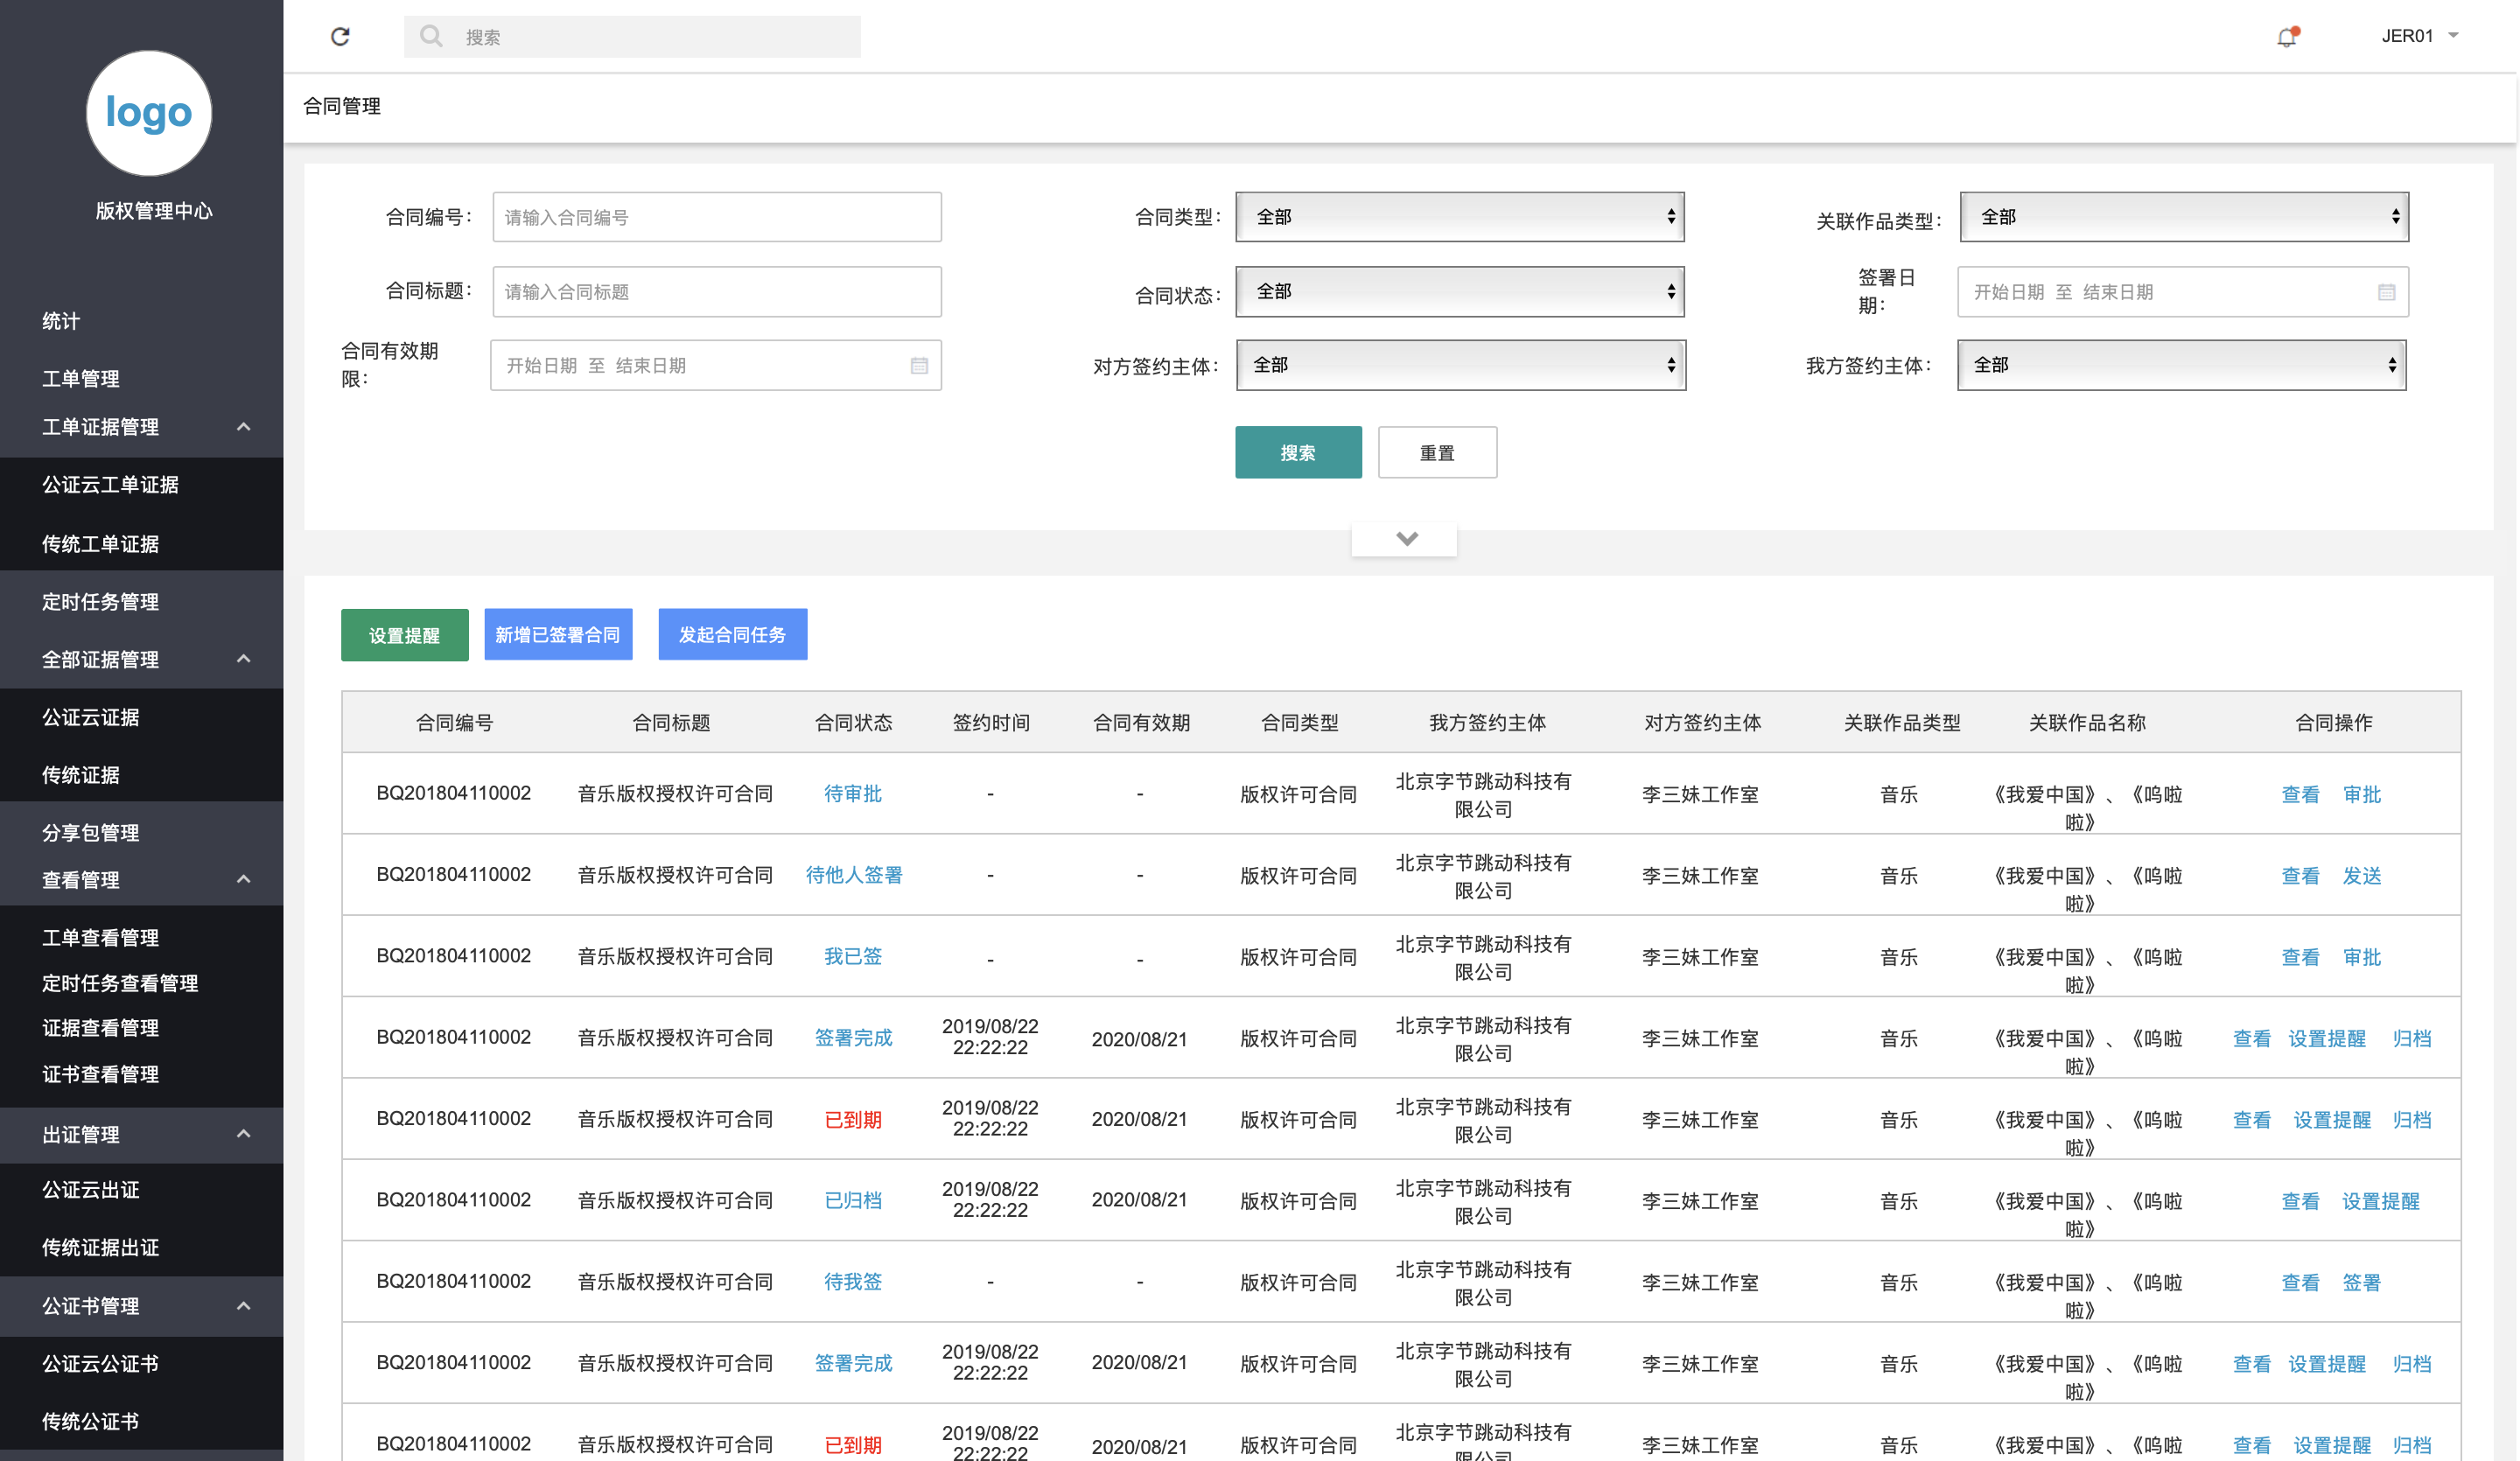Open the 关联作品类型 dropdown
The width and height of the screenshot is (2520, 1461).
point(2183,217)
